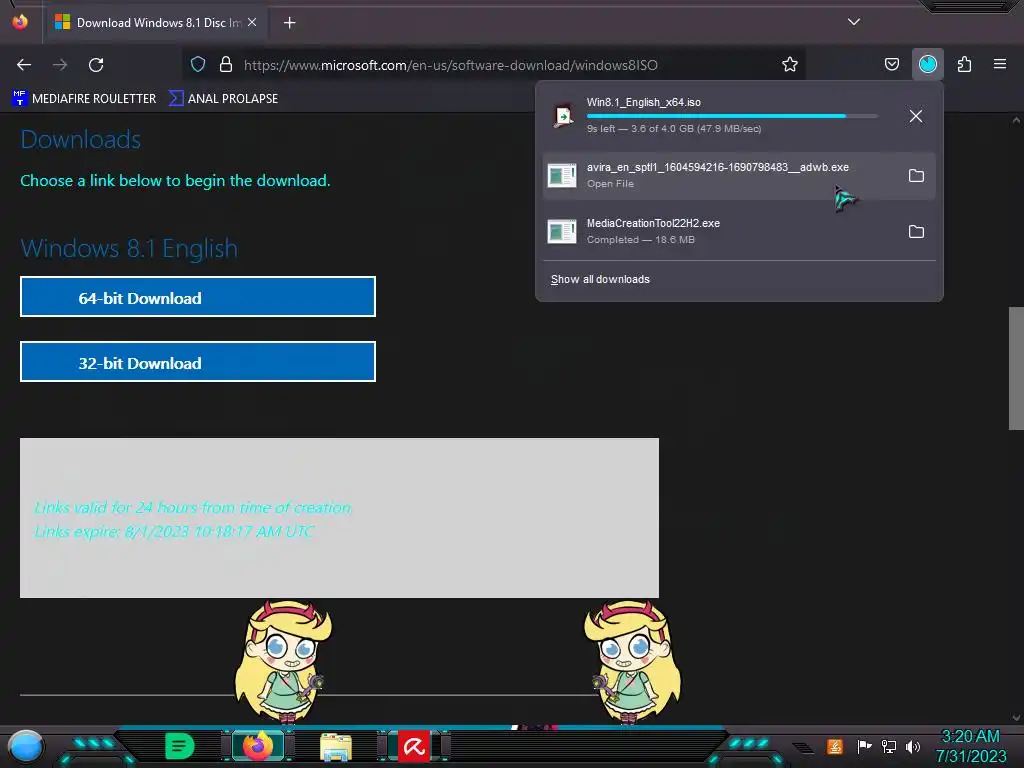1024x768 pixels.
Task: Click the Win8.1 ISO download progress bar
Action: point(732,116)
